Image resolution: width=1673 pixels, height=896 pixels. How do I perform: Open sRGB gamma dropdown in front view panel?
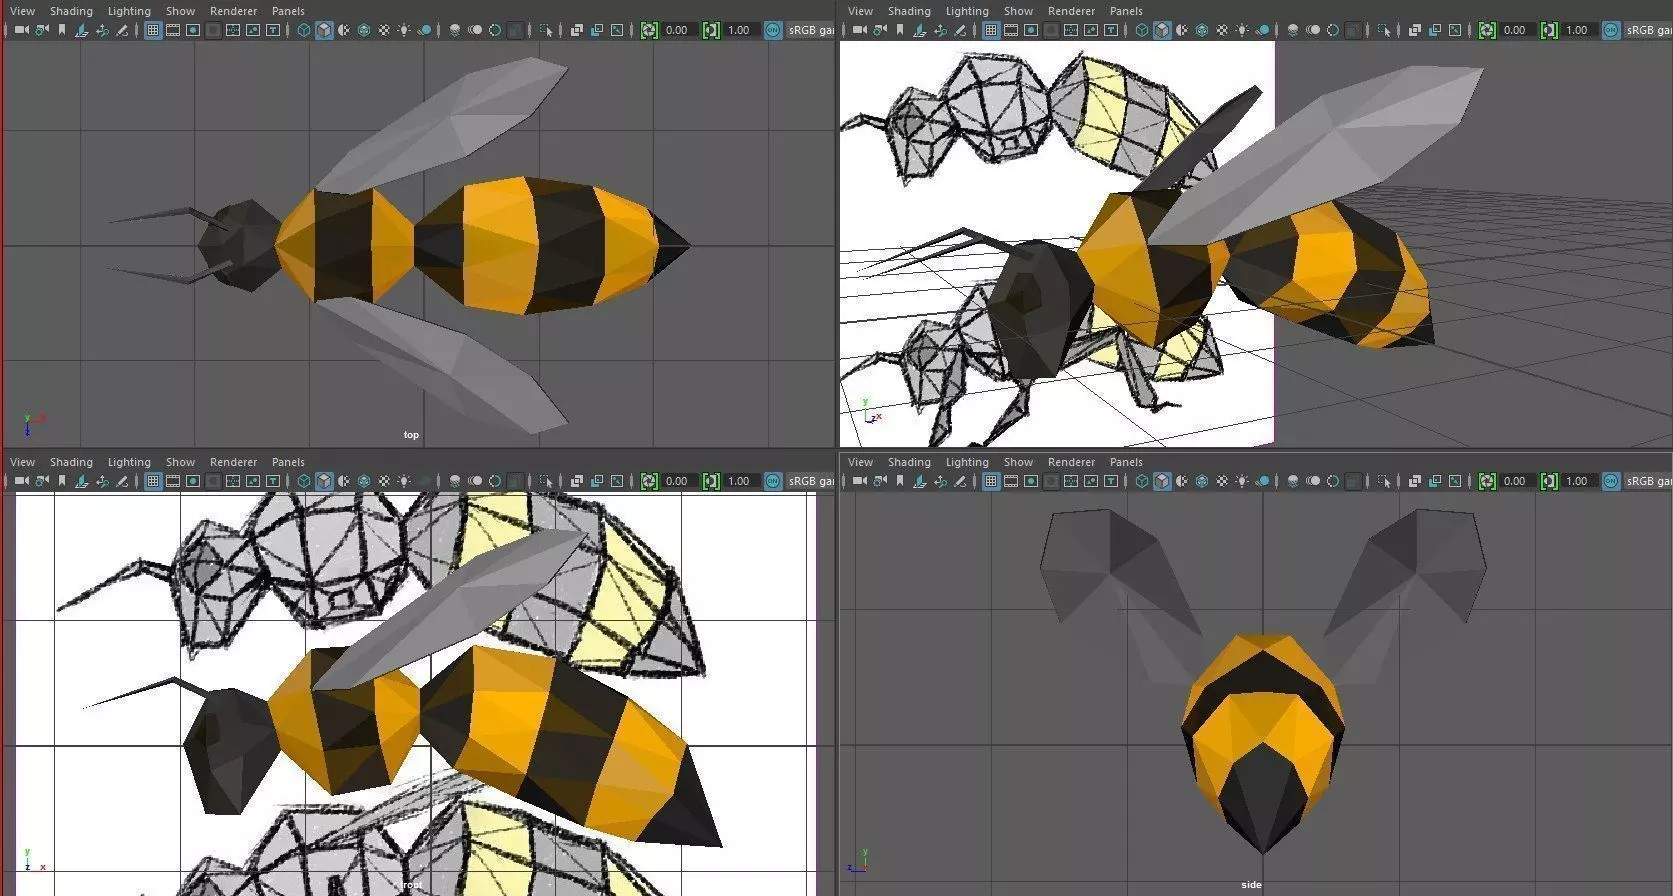811,481
